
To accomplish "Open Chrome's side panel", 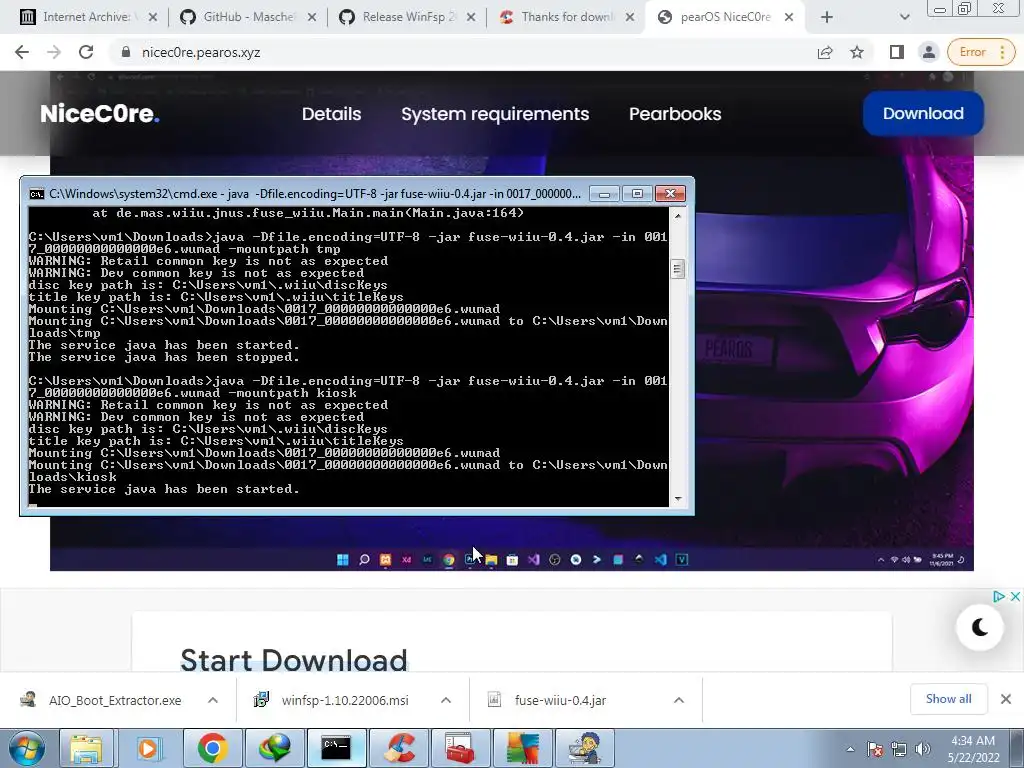I will click(x=897, y=52).
